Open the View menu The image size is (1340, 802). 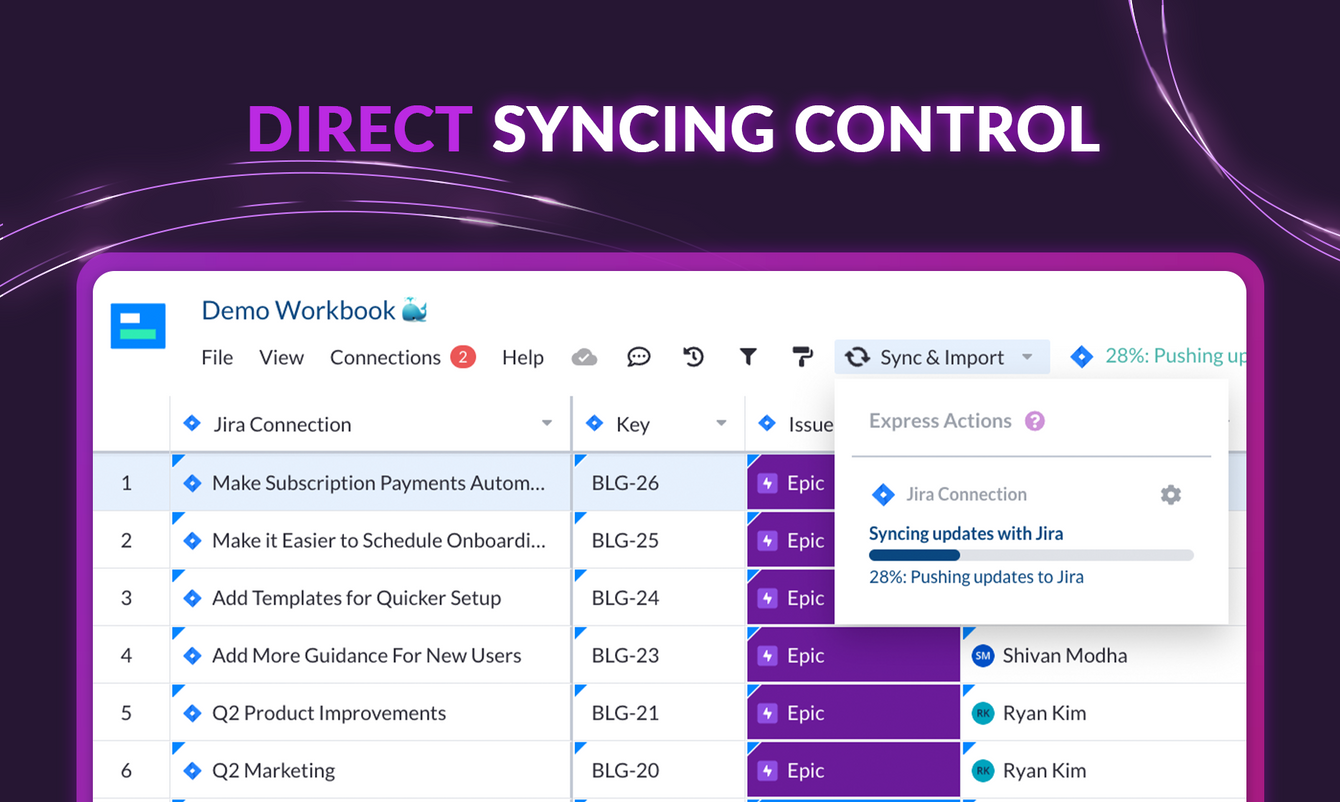281,357
